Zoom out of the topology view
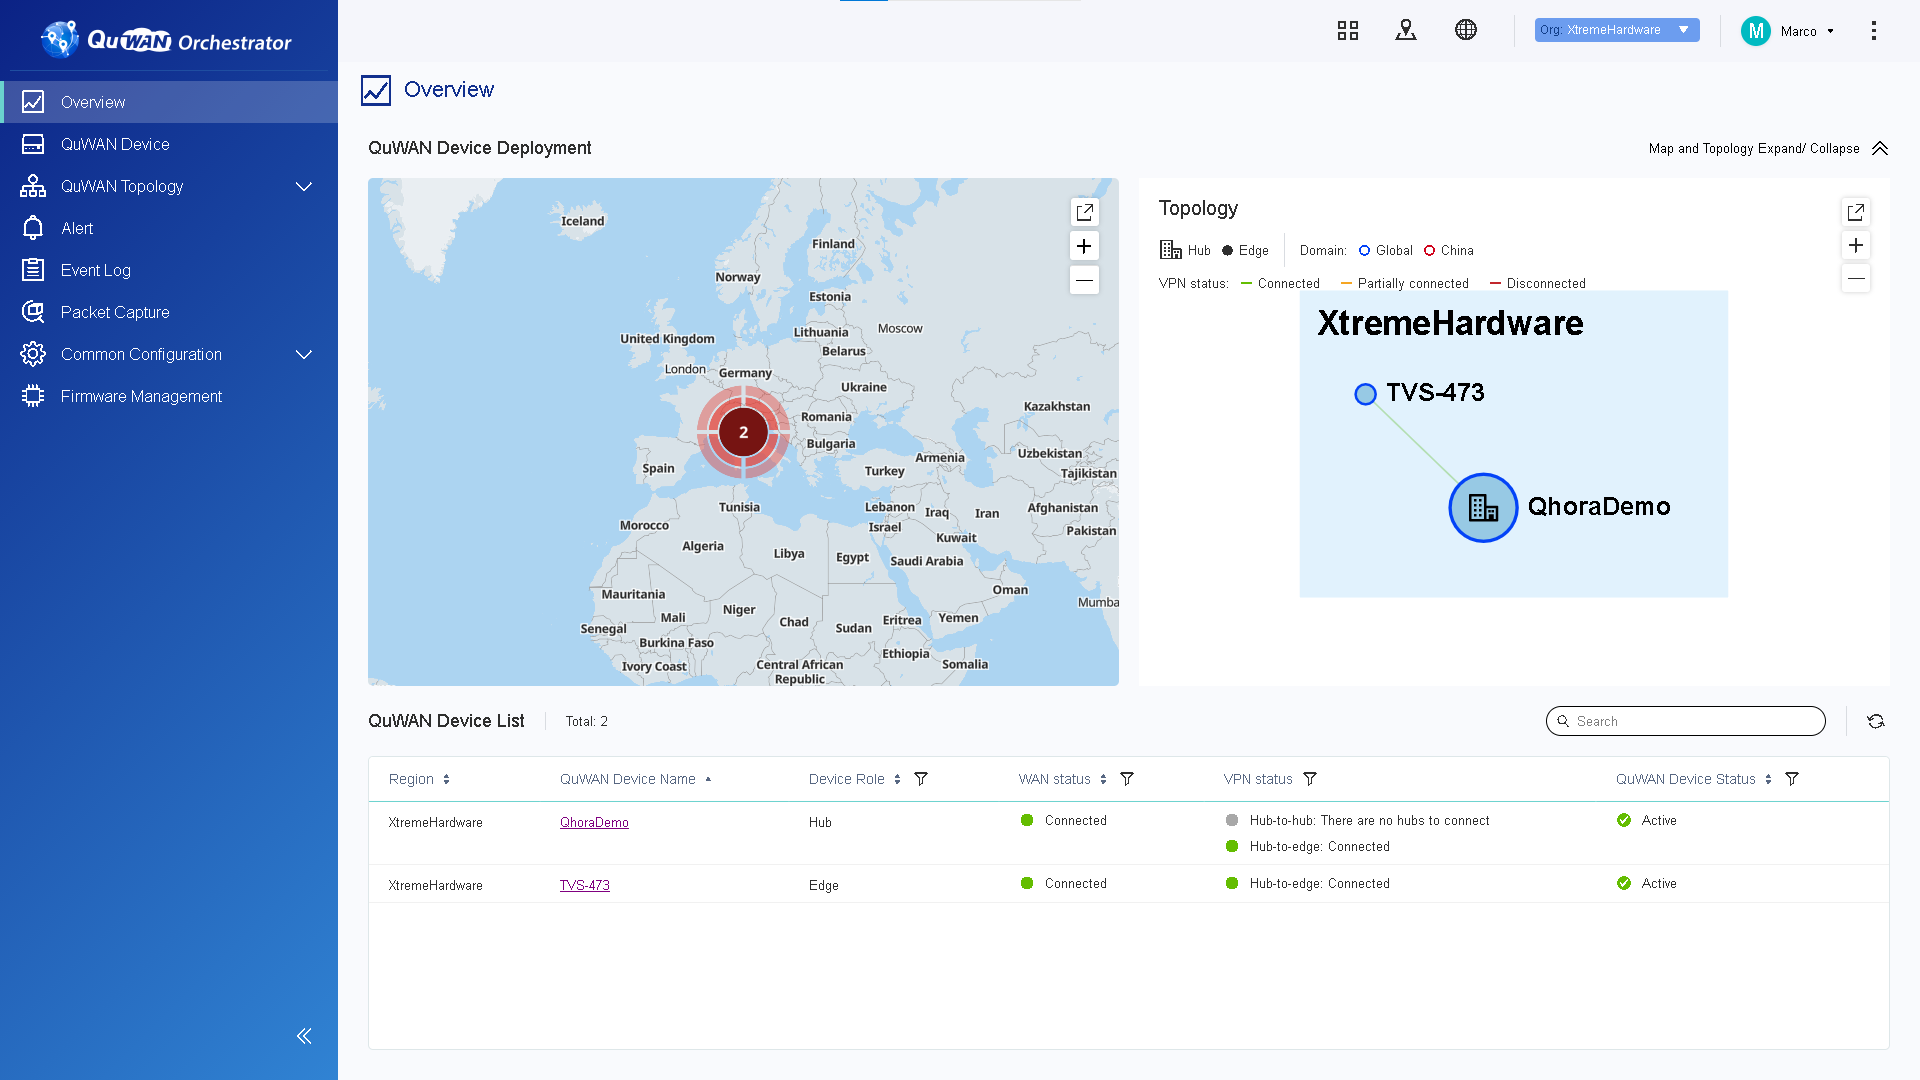Viewport: 1920px width, 1080px height. tap(1855, 279)
